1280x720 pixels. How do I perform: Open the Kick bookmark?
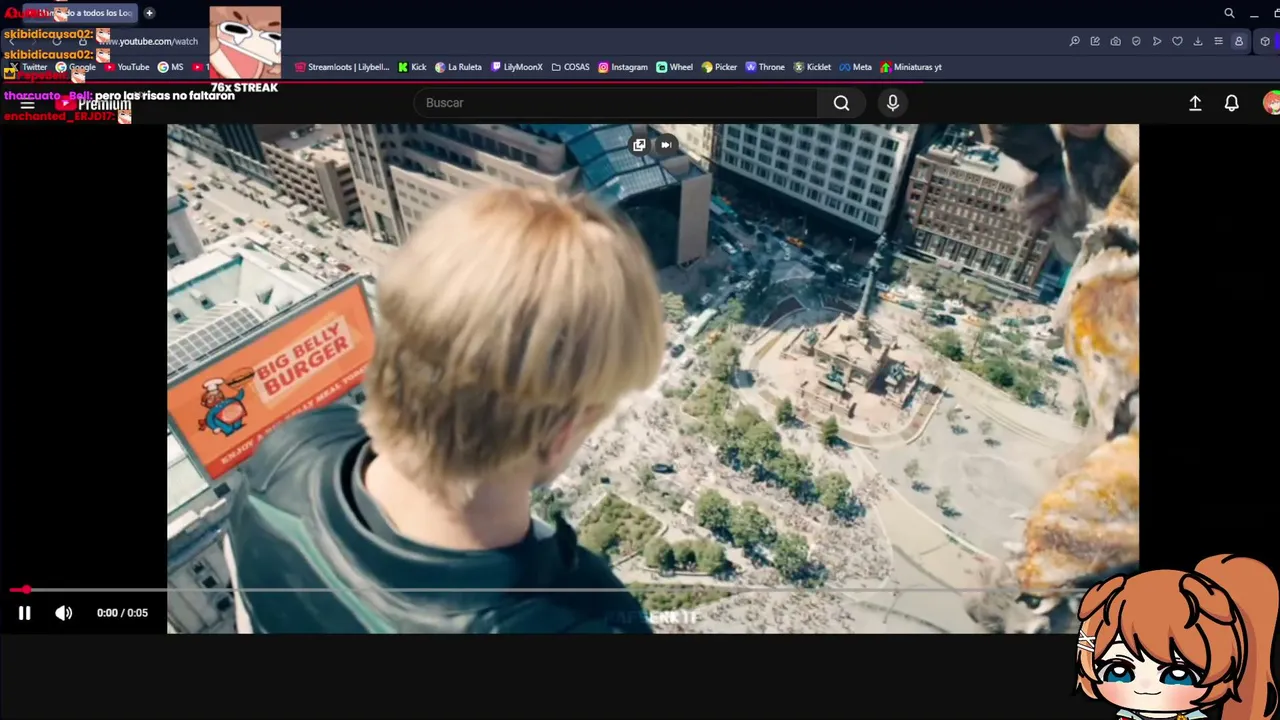pyautogui.click(x=412, y=67)
